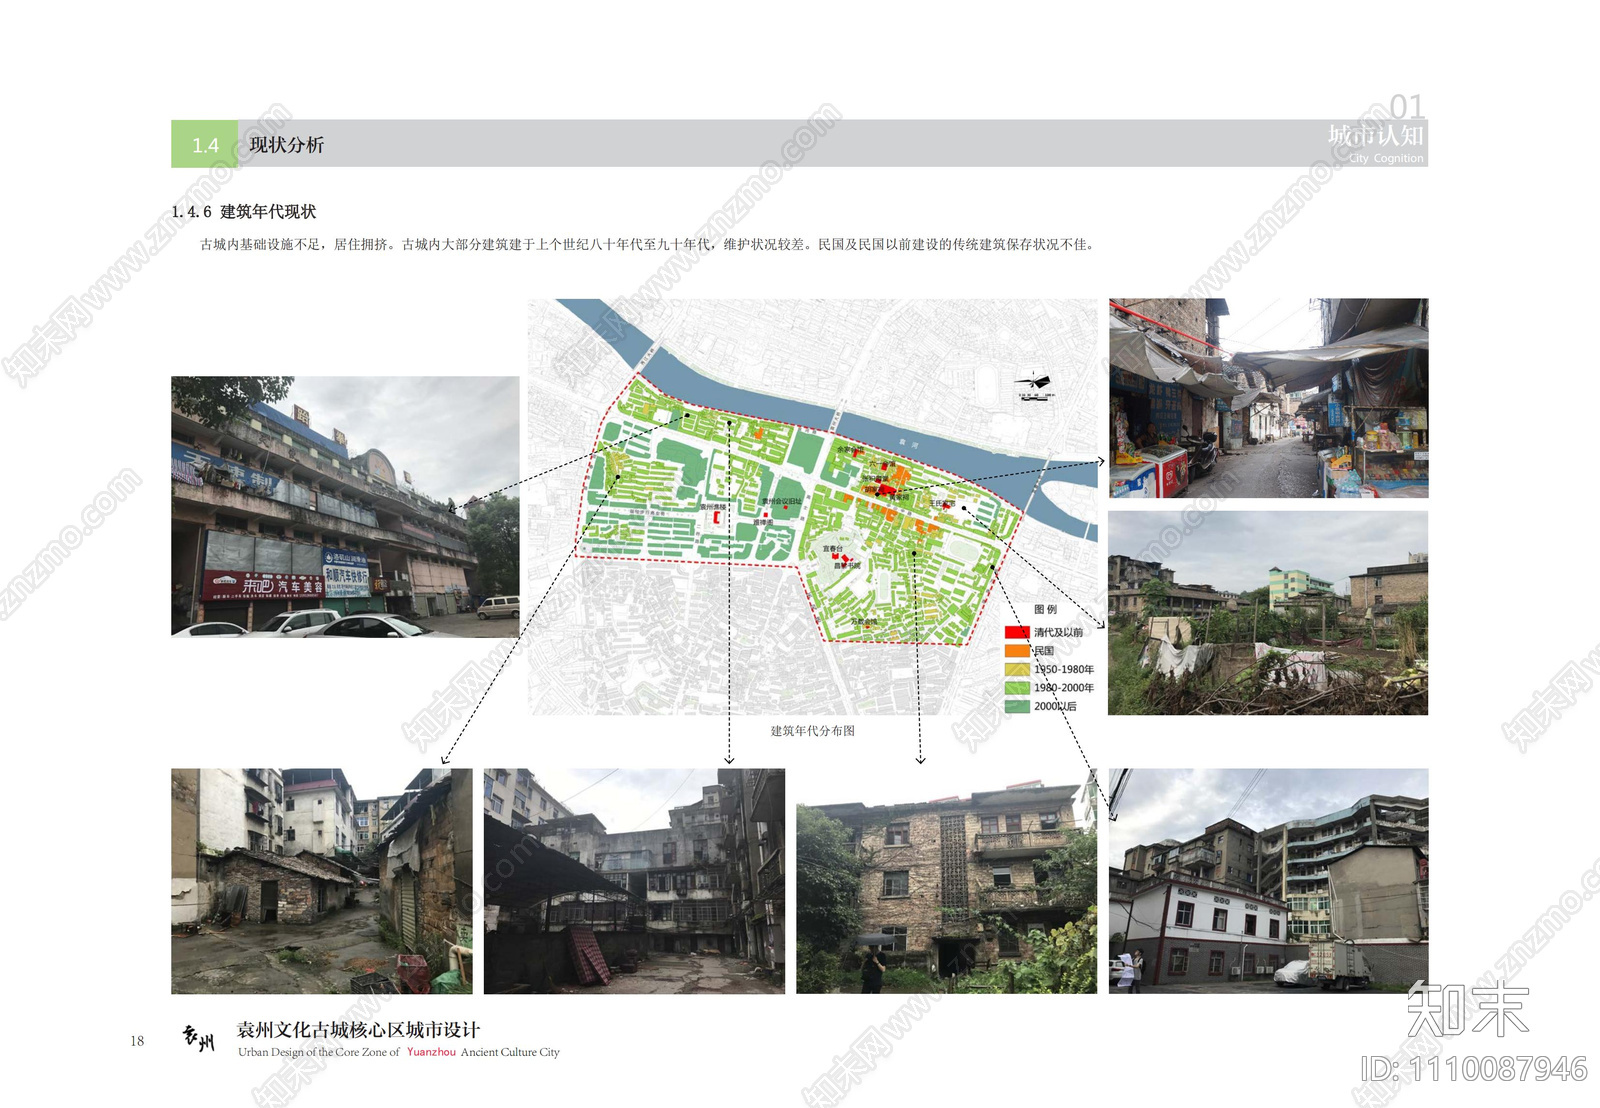Click the 袁州 calligraphy logo in the footer

(x=198, y=1038)
